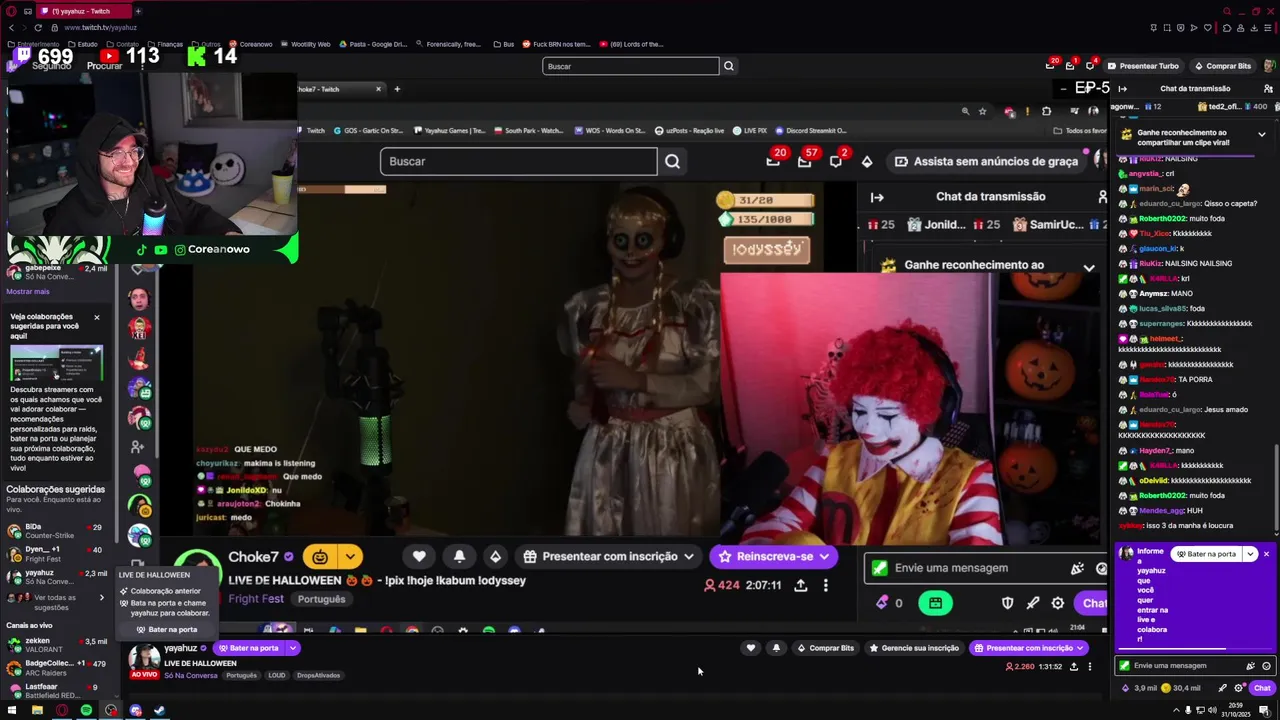The height and width of the screenshot is (720, 1280).
Task: Open extensions puzzle icon in inner browser
Action: [1046, 111]
